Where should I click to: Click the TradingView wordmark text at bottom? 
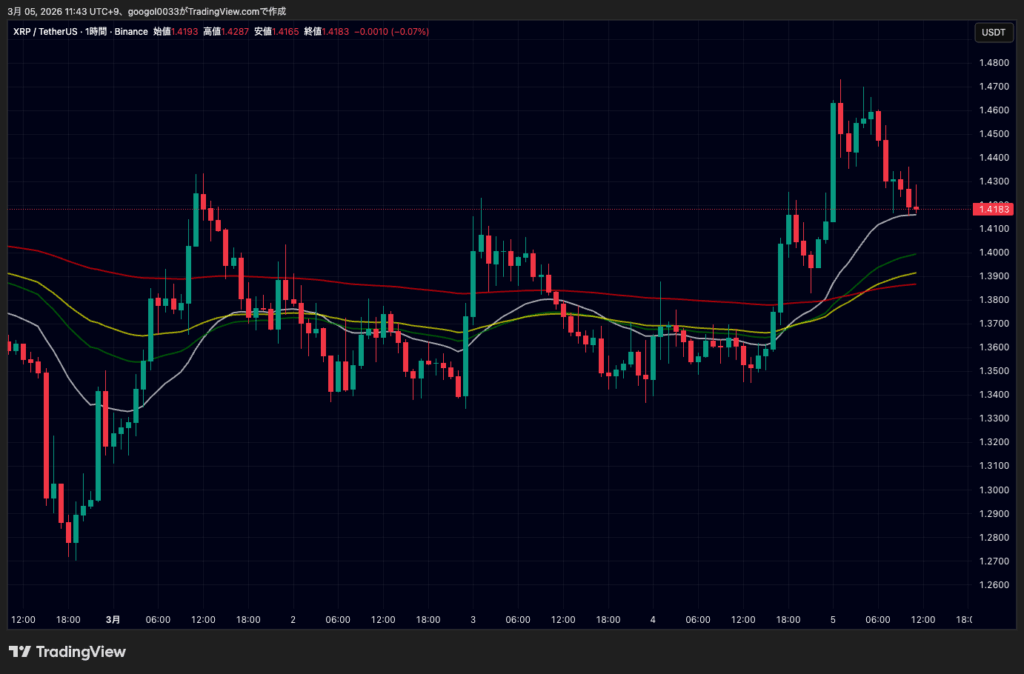[x=81, y=652]
